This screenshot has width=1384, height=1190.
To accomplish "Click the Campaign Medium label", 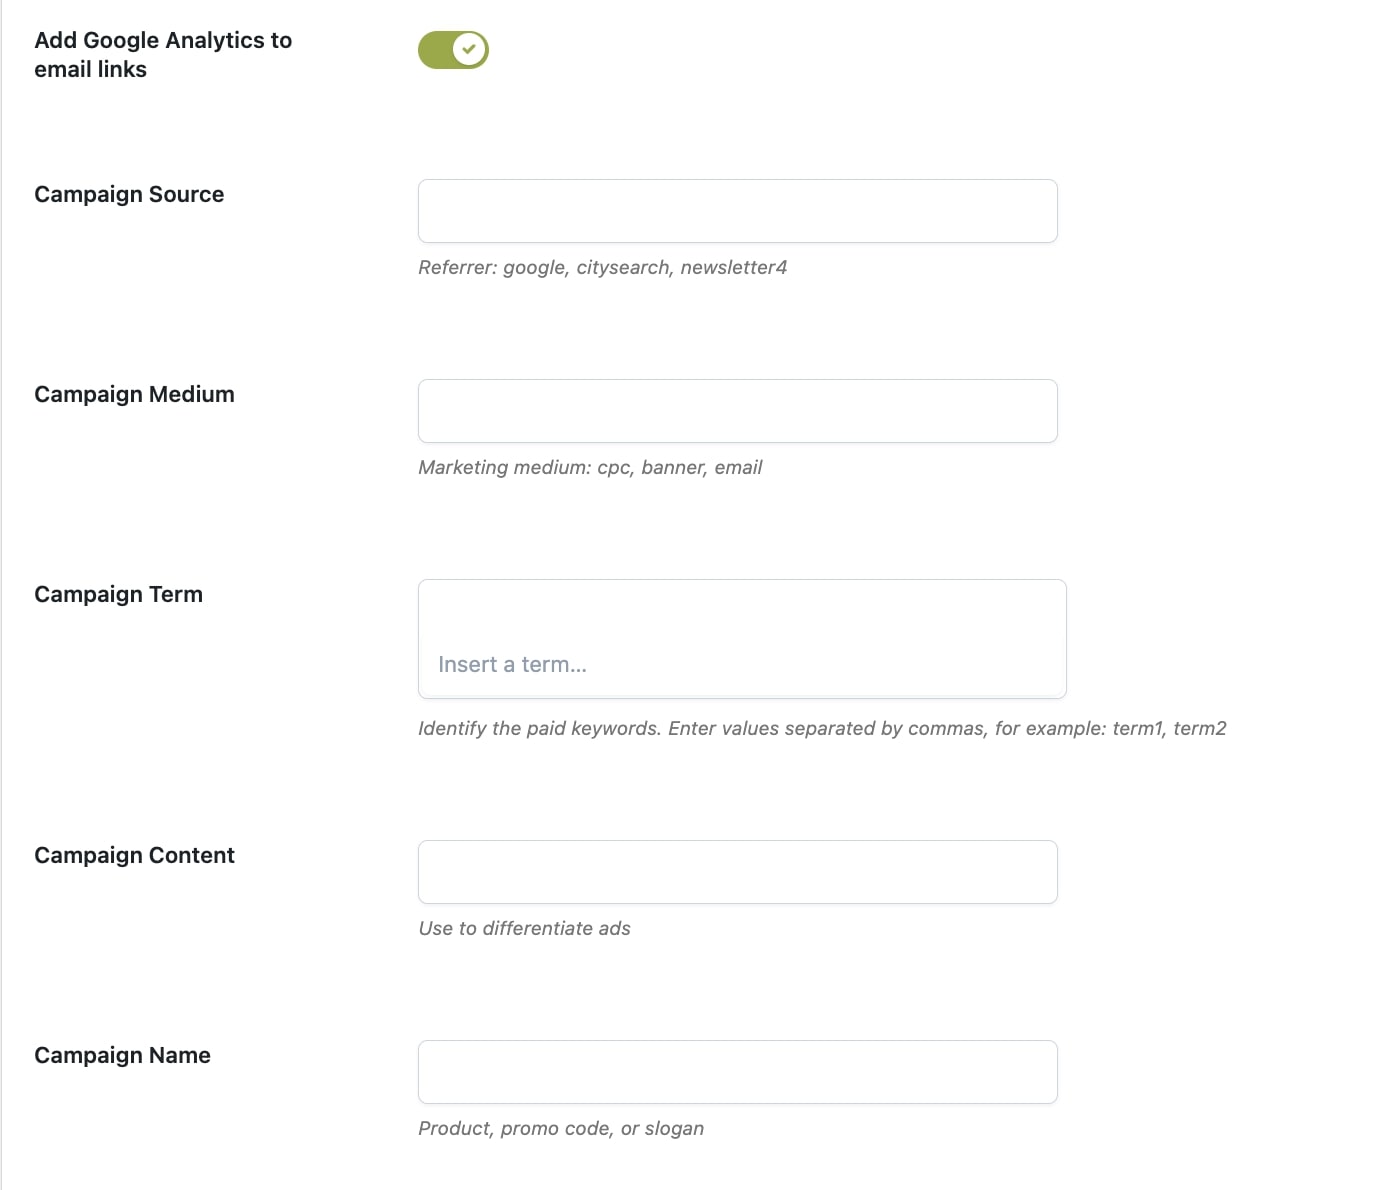I will 134,394.
